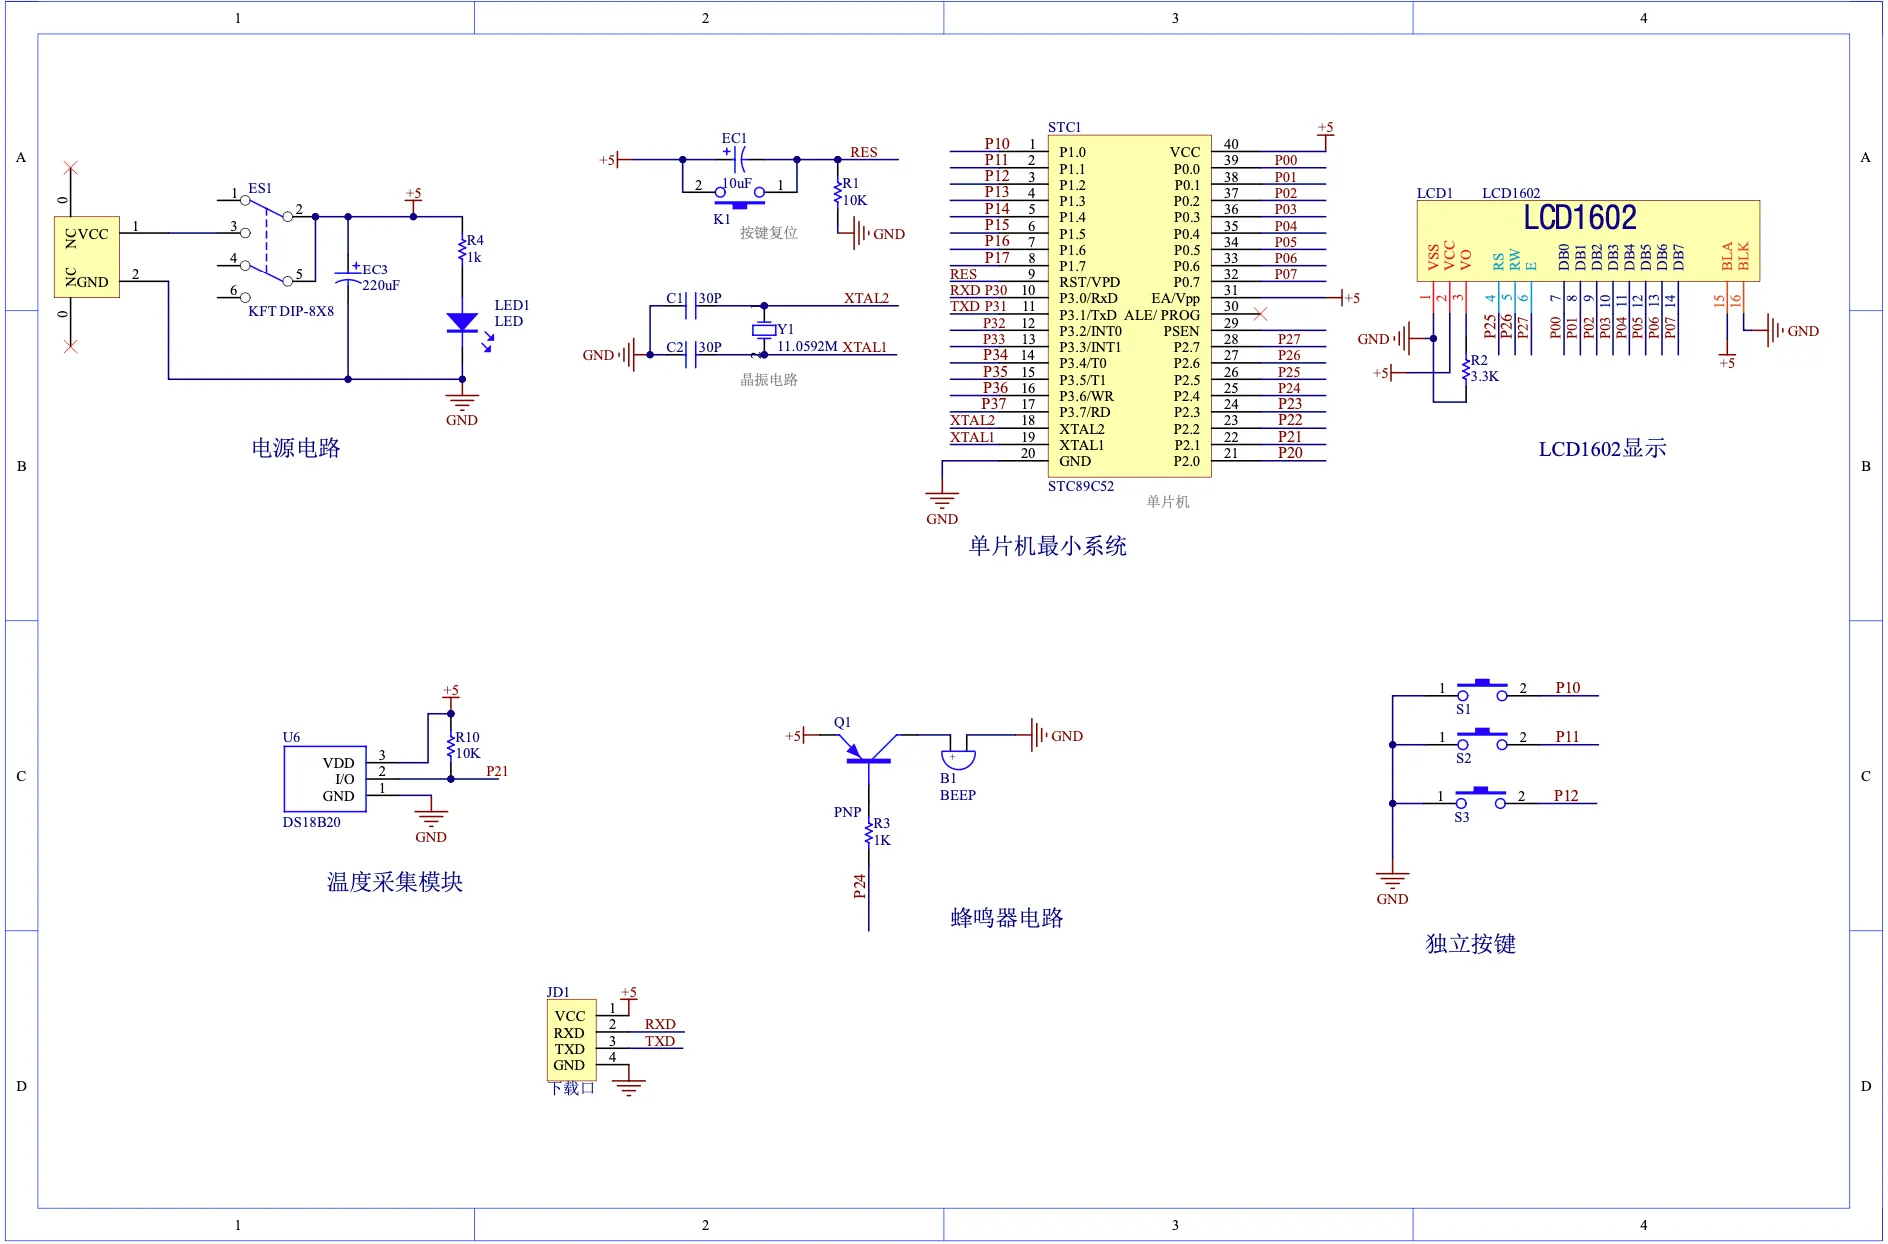
Task: Click the ALE/PROG pin name inside the chip
Action: coord(1162,315)
